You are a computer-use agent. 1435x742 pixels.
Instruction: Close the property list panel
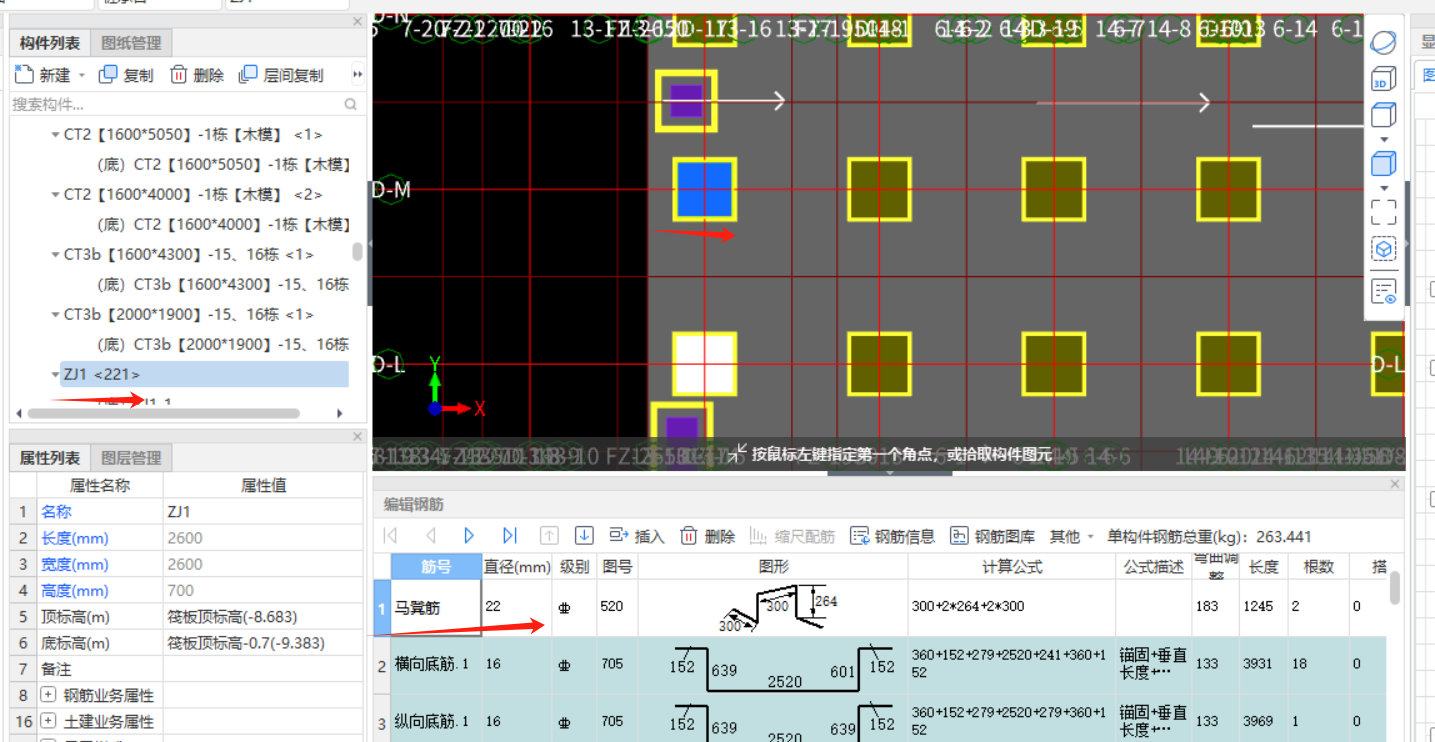coord(357,436)
